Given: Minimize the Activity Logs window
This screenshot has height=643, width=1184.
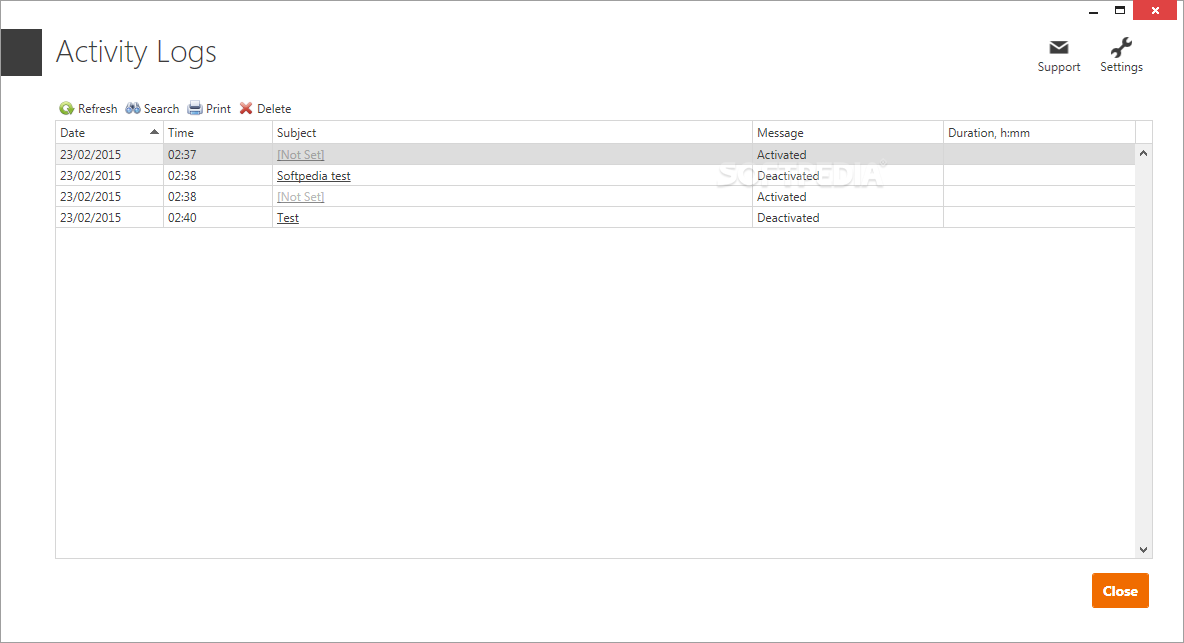Looking at the screenshot, I should point(1093,11).
